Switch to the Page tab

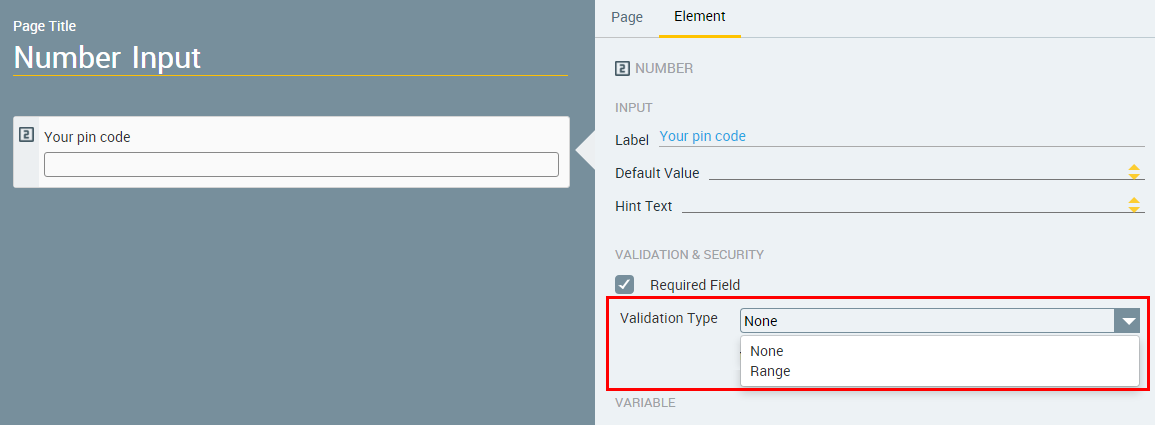[x=627, y=17]
